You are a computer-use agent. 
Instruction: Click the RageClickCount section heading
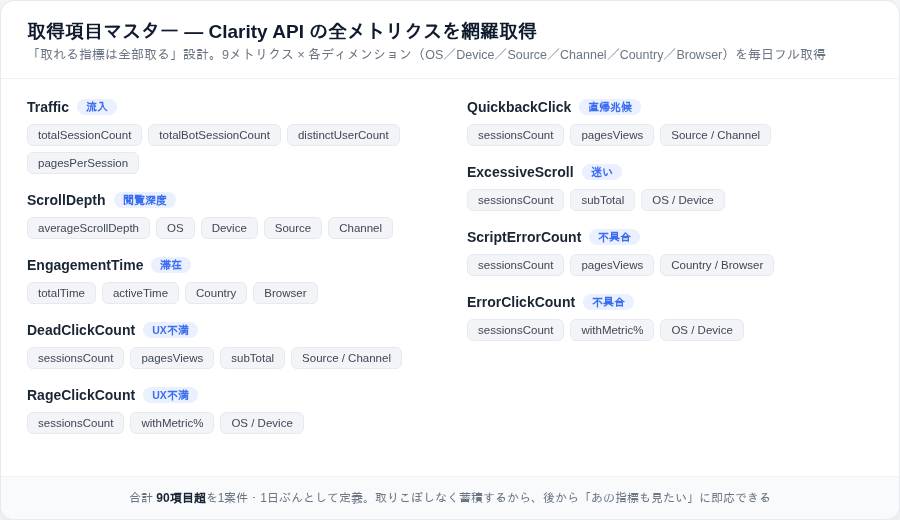[x=81, y=395]
